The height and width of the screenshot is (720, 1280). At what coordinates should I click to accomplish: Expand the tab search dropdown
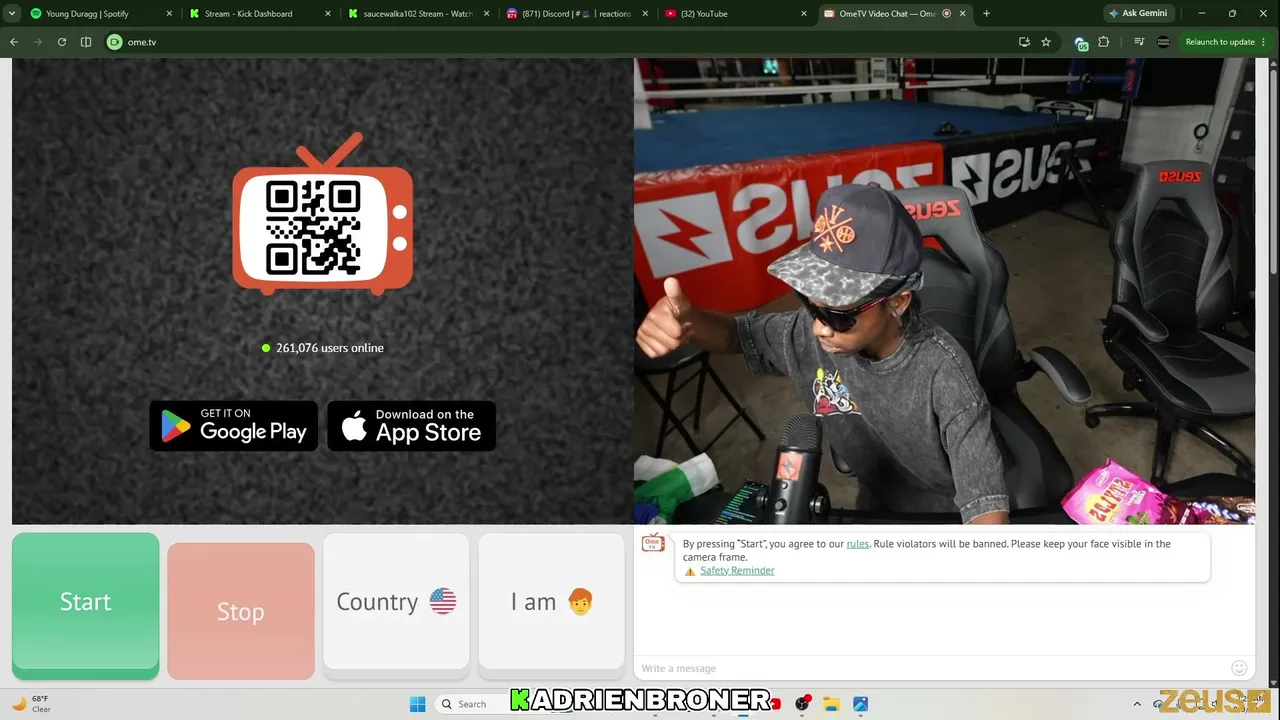(x=12, y=14)
